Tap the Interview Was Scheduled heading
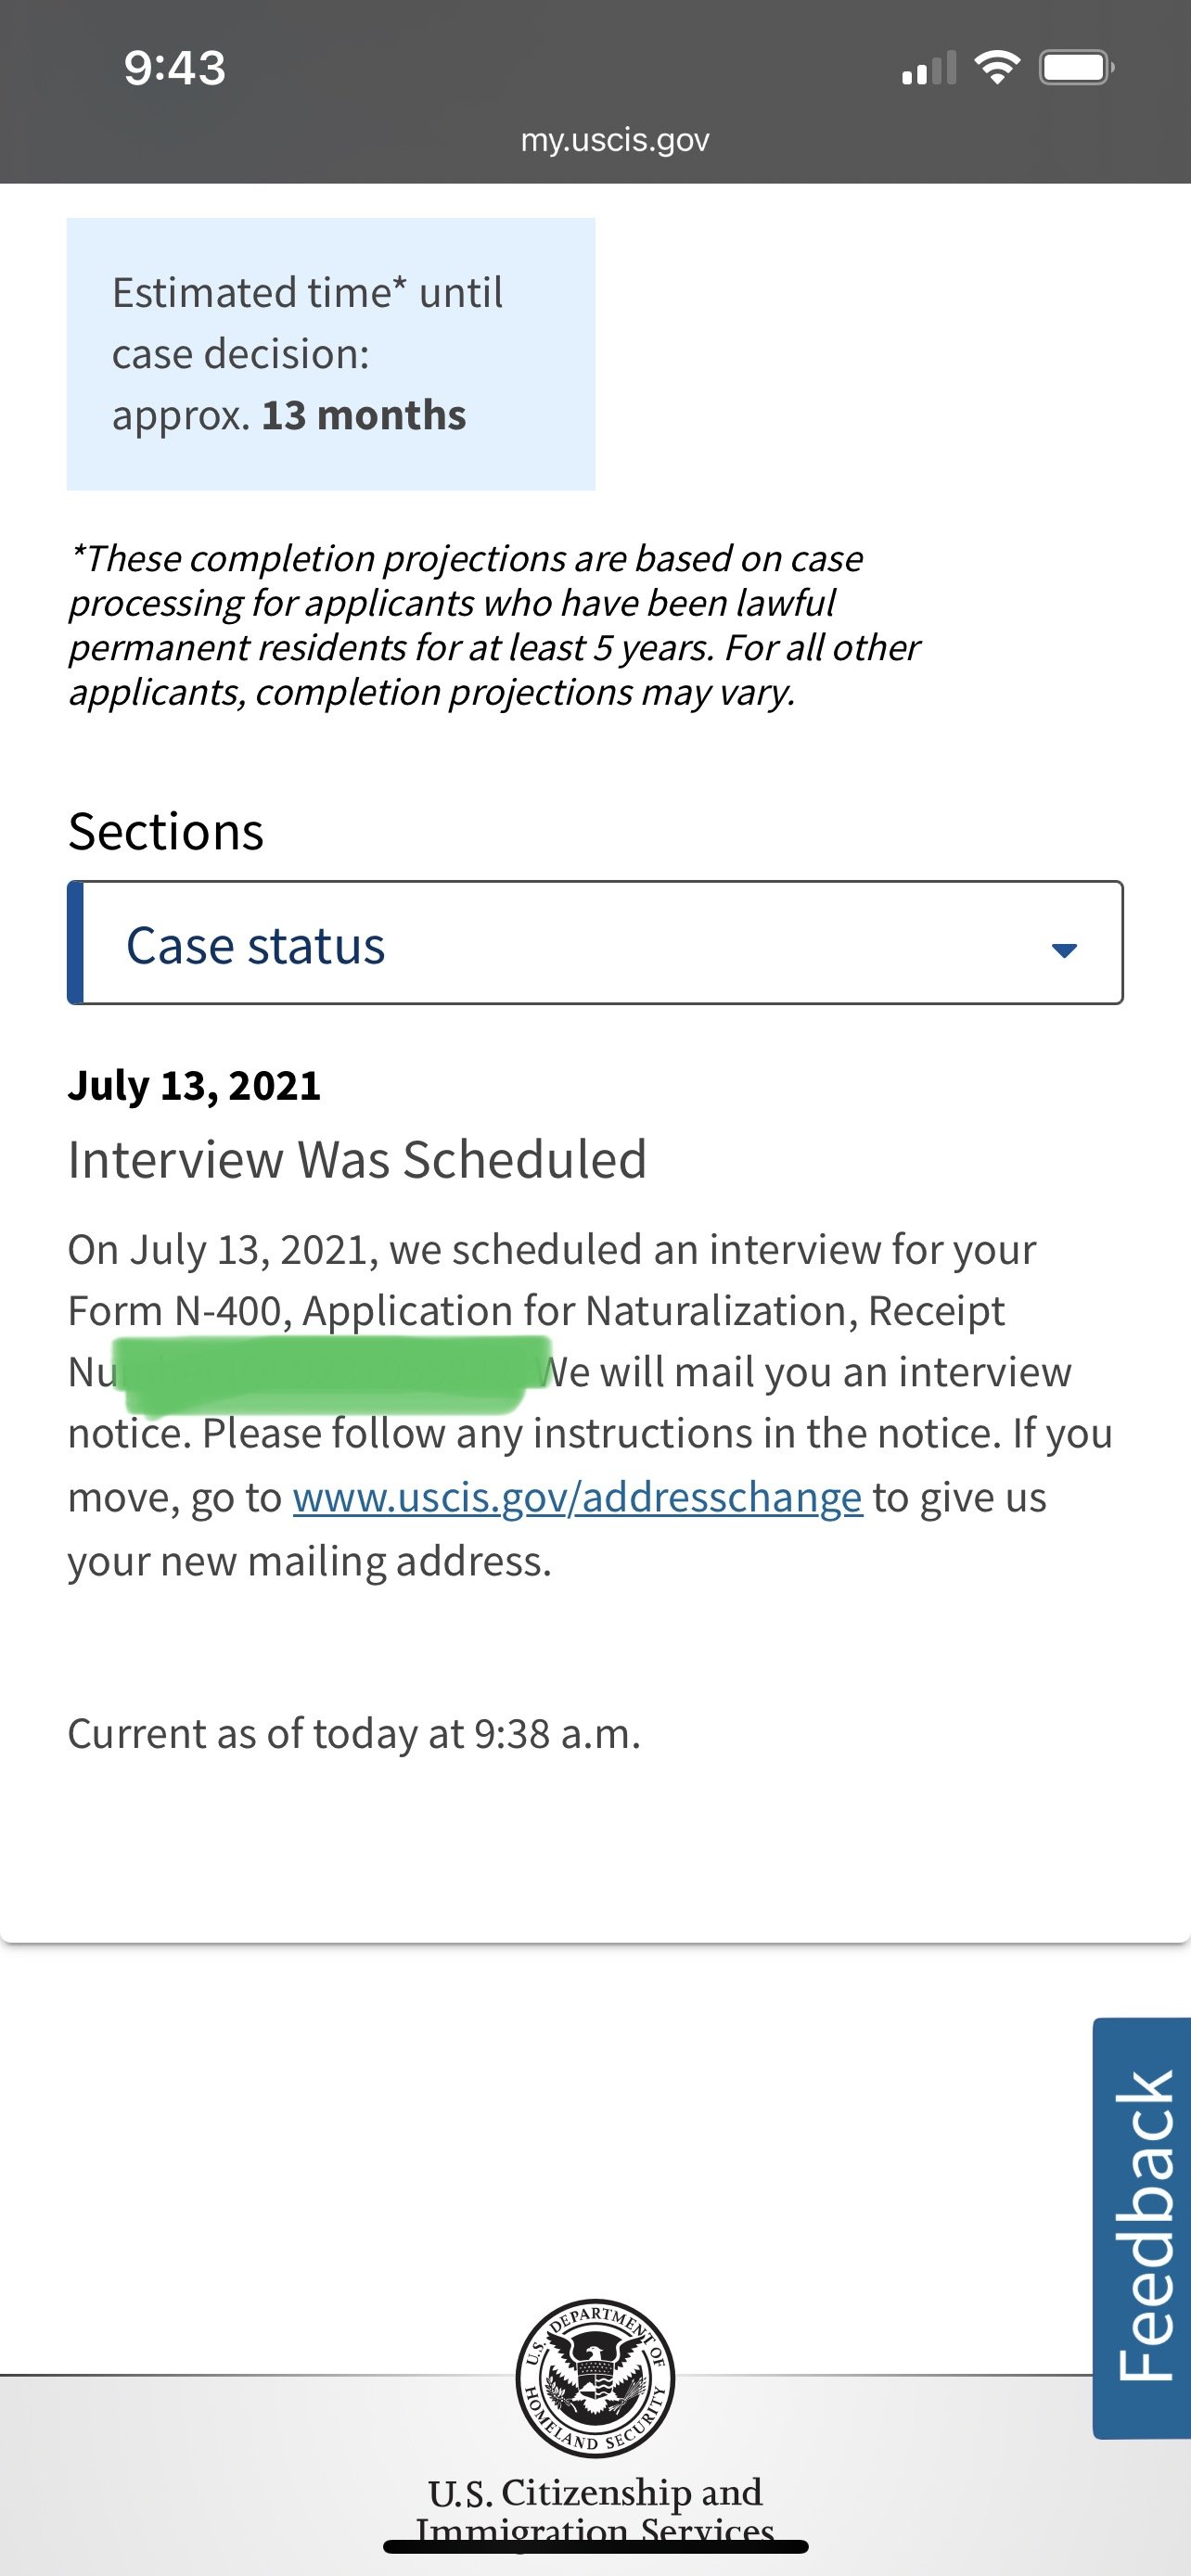This screenshot has width=1191, height=2576. click(x=357, y=1160)
